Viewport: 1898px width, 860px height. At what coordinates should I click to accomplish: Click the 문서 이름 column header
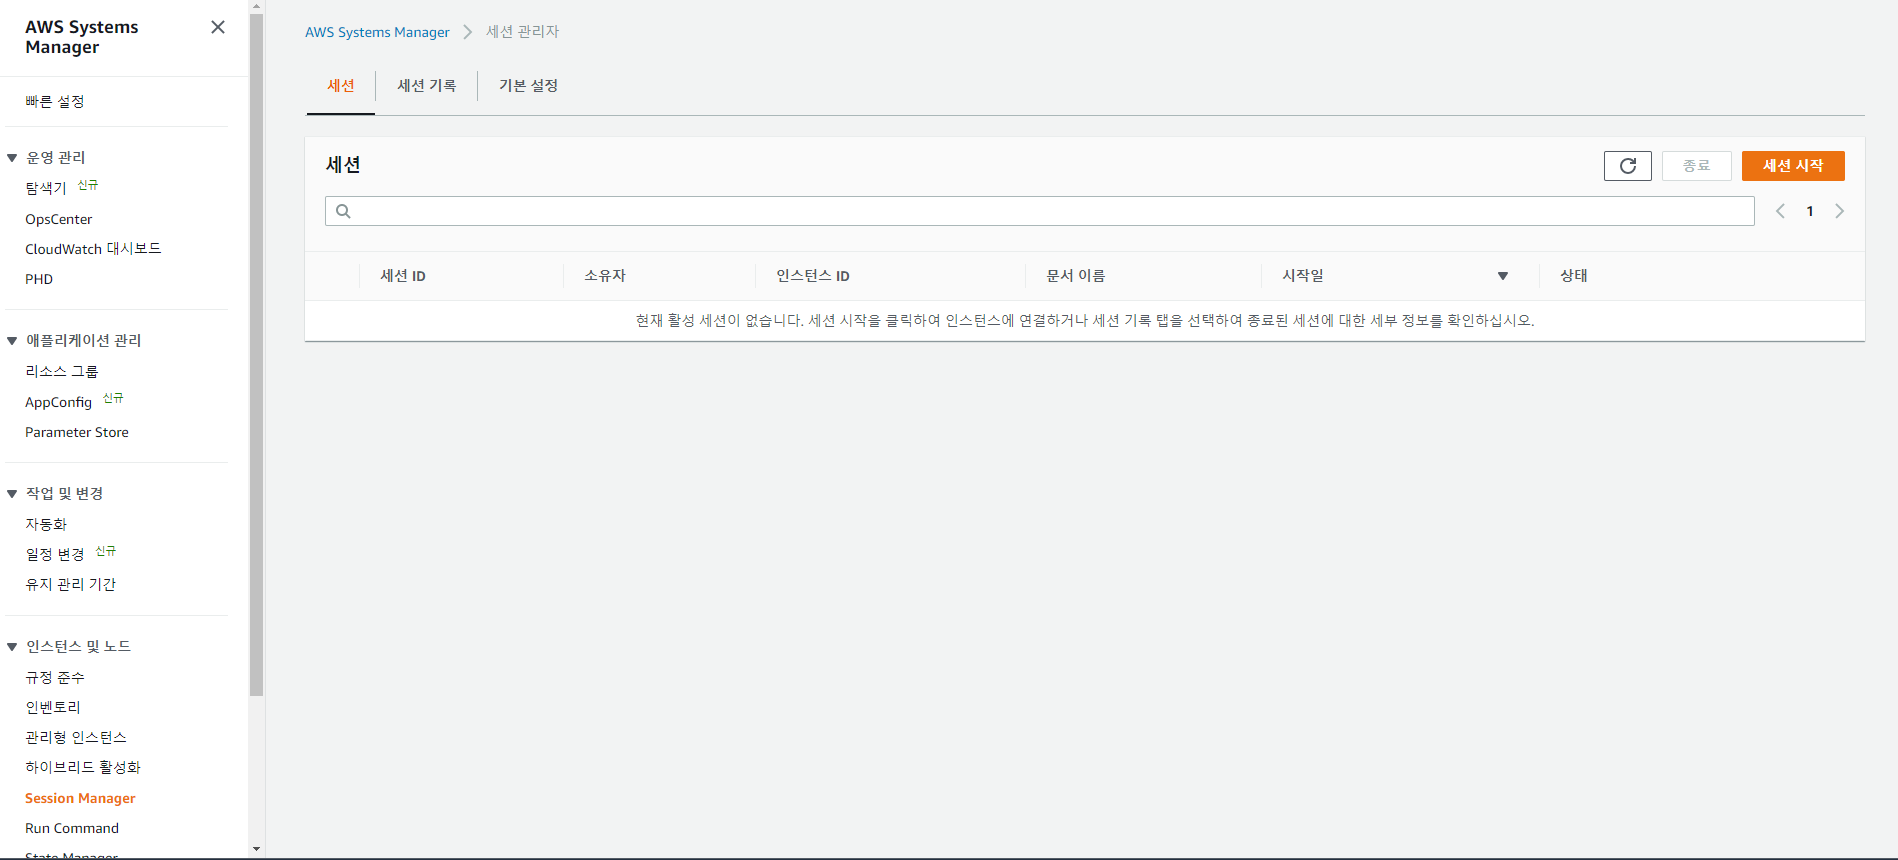coord(1076,276)
